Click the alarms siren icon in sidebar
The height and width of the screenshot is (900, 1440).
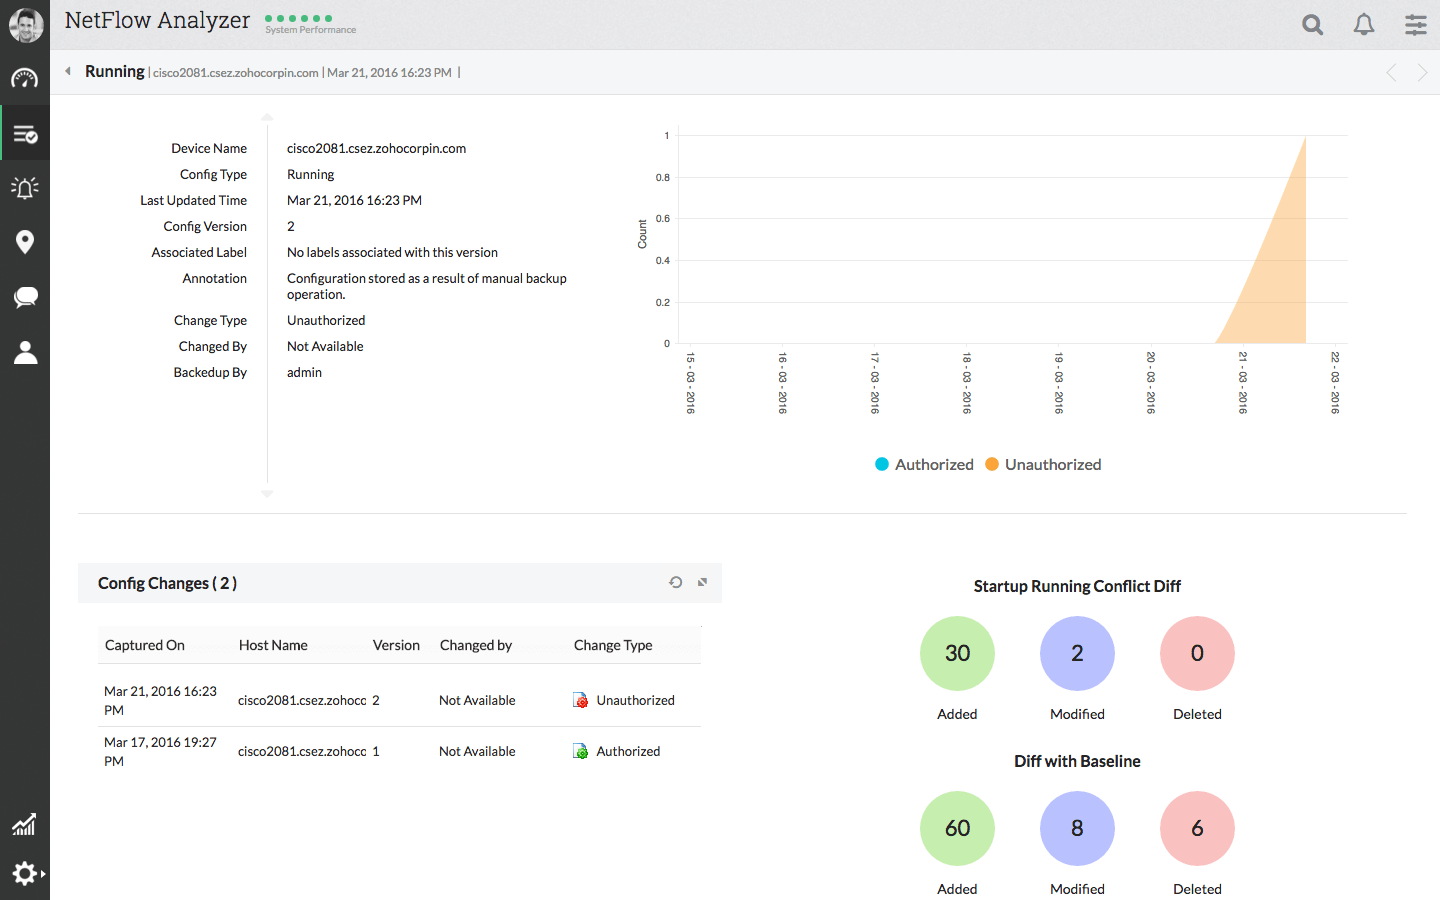[25, 188]
